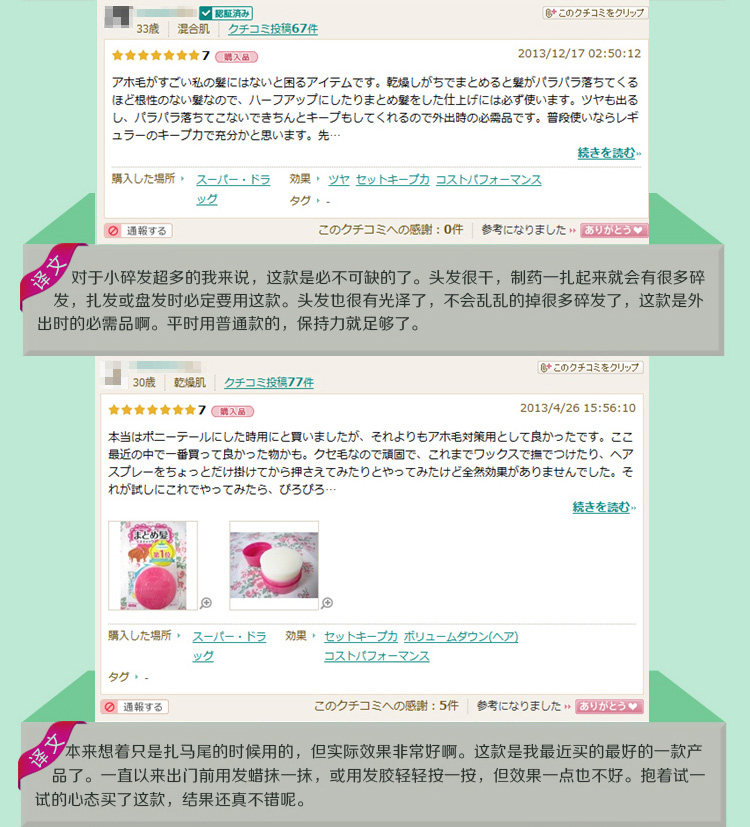Click first review's コストパフォーマンス link
750x827 pixels.
click(488, 179)
